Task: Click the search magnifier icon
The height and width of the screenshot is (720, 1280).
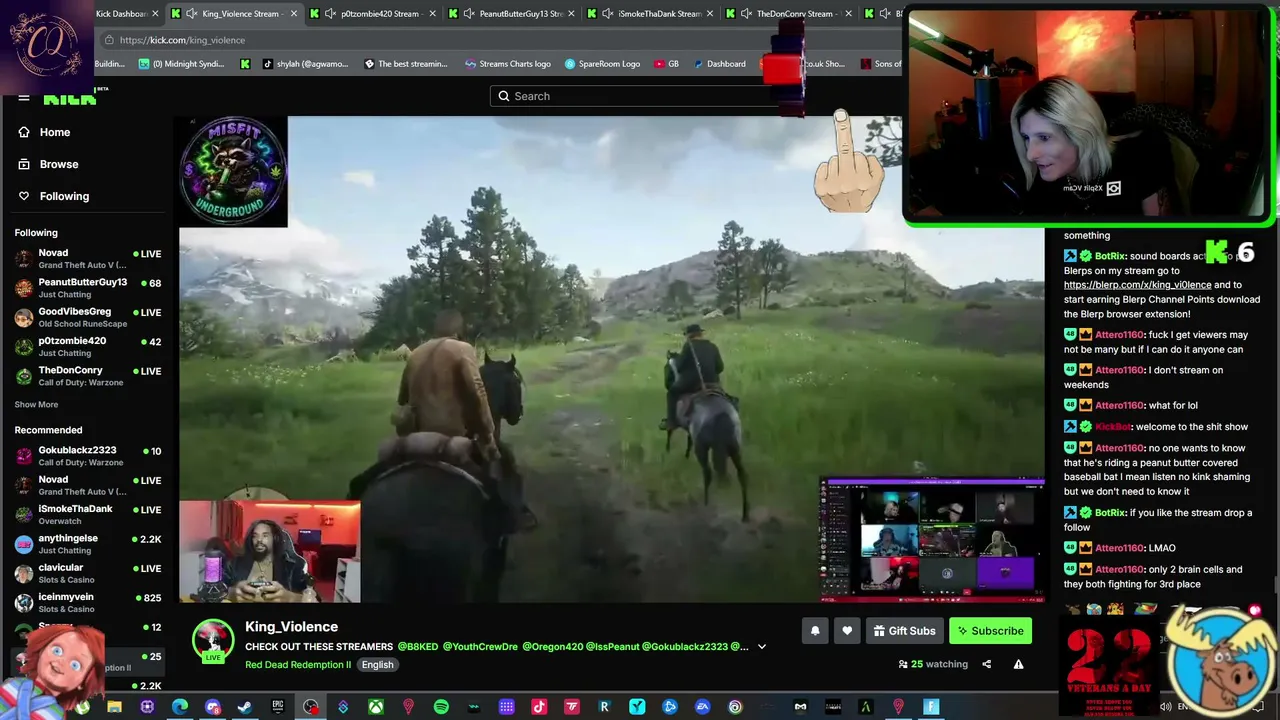Action: [x=504, y=96]
